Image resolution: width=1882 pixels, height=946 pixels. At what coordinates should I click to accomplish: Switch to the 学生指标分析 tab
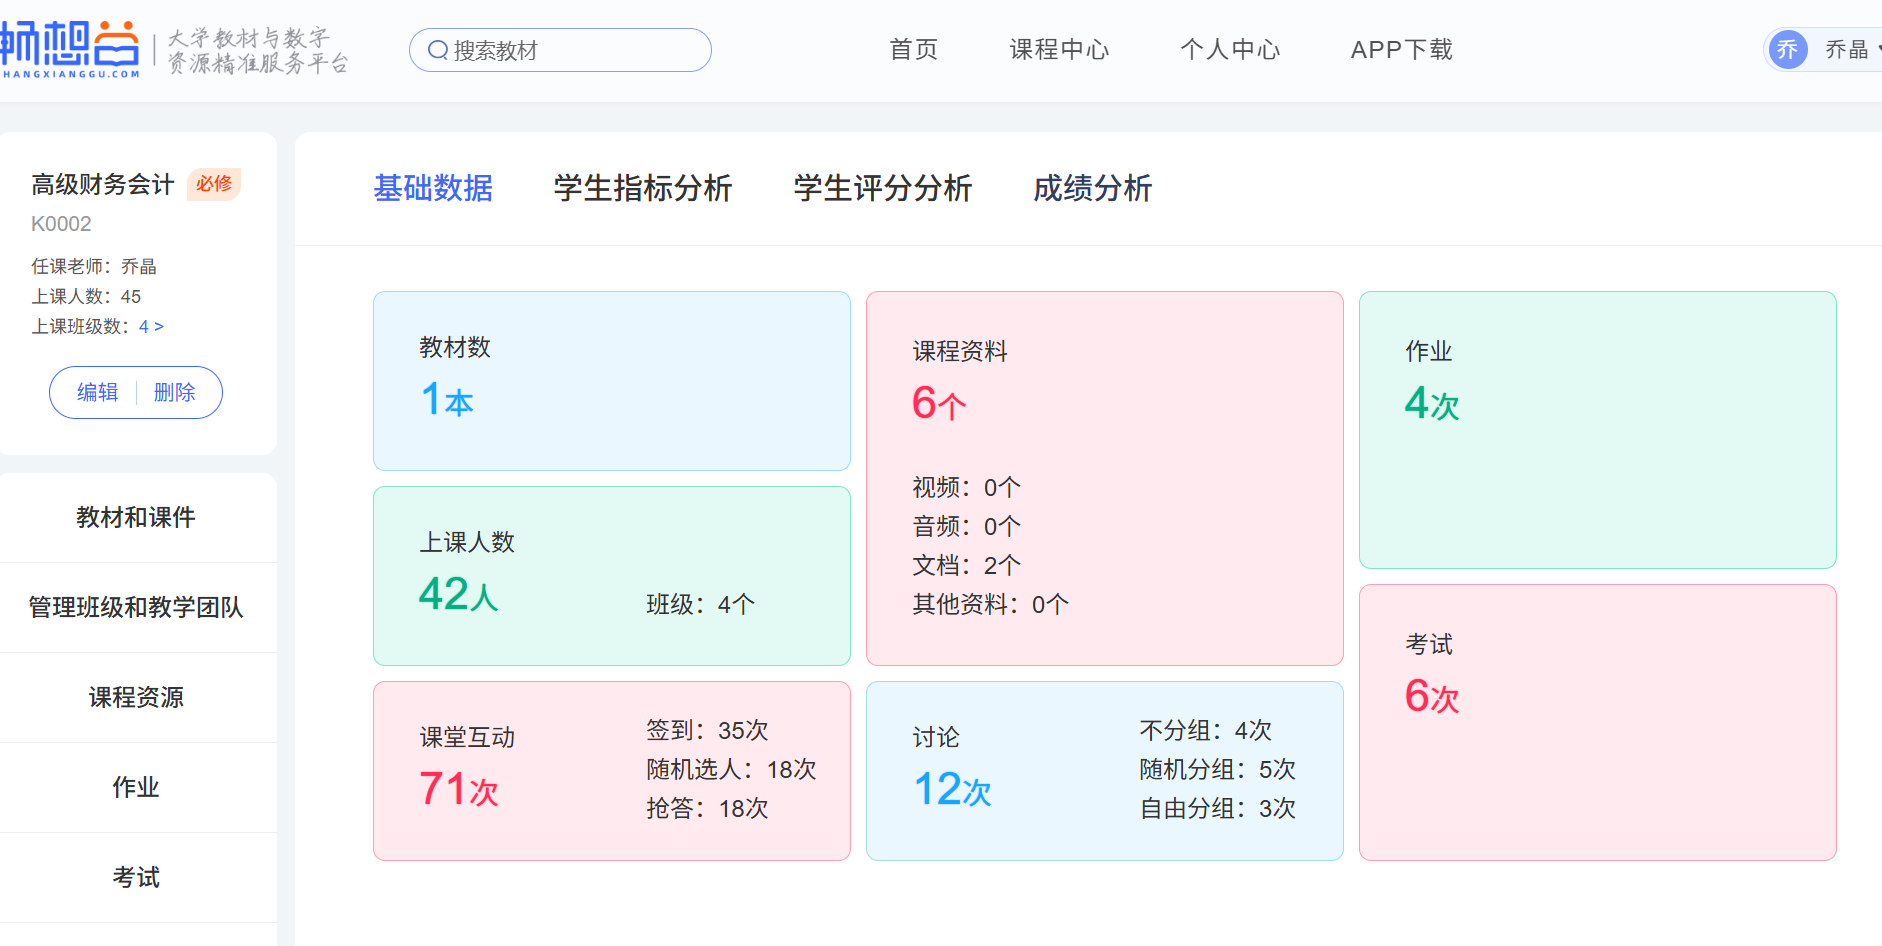click(x=643, y=188)
